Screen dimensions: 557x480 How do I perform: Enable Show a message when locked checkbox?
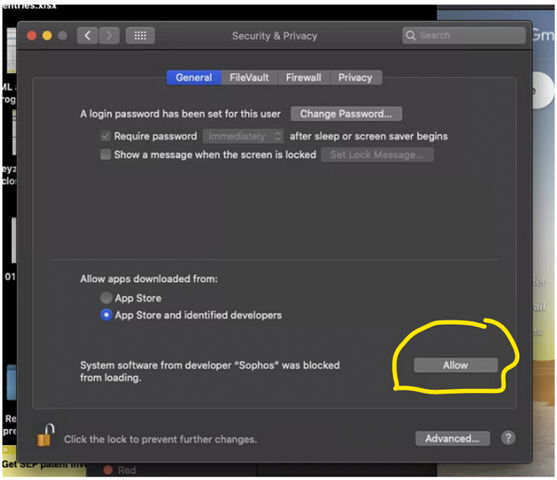[x=106, y=155]
